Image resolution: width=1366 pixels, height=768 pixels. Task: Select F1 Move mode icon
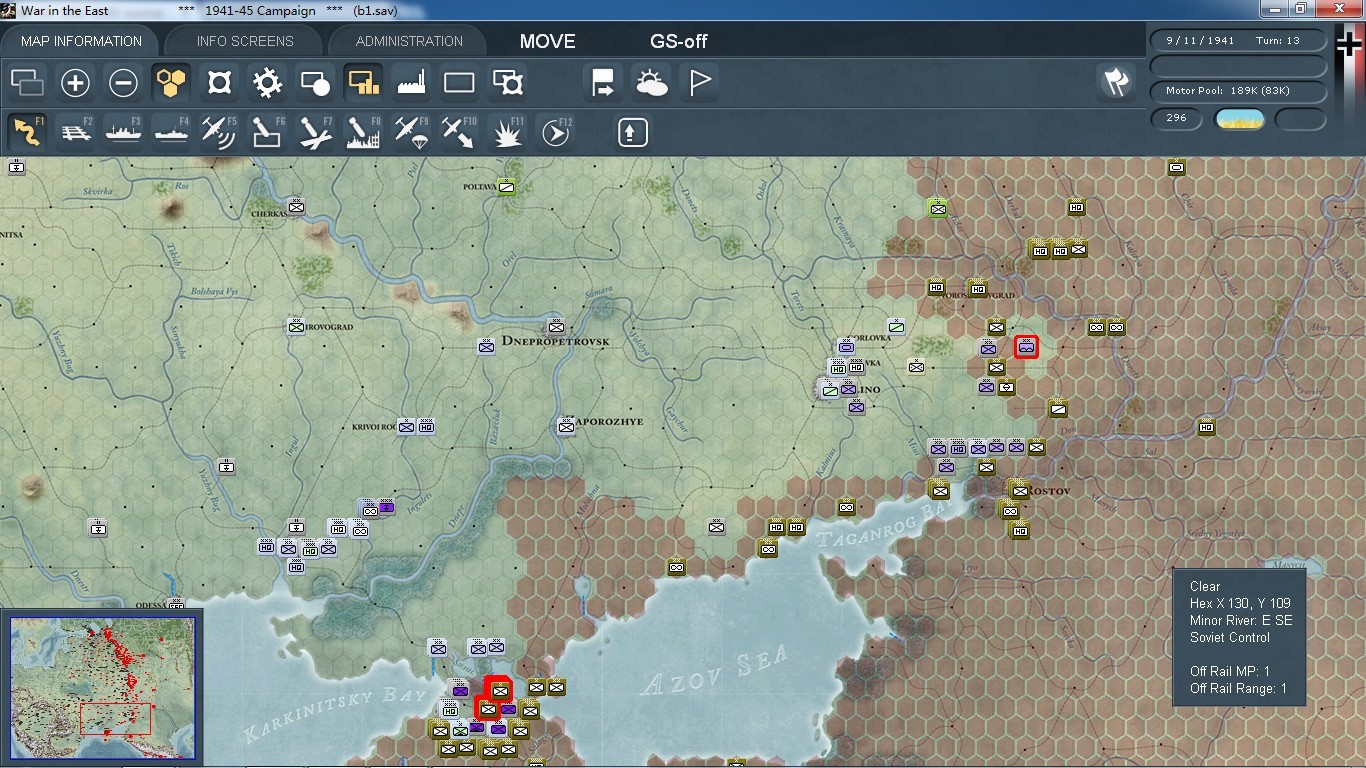[27, 132]
